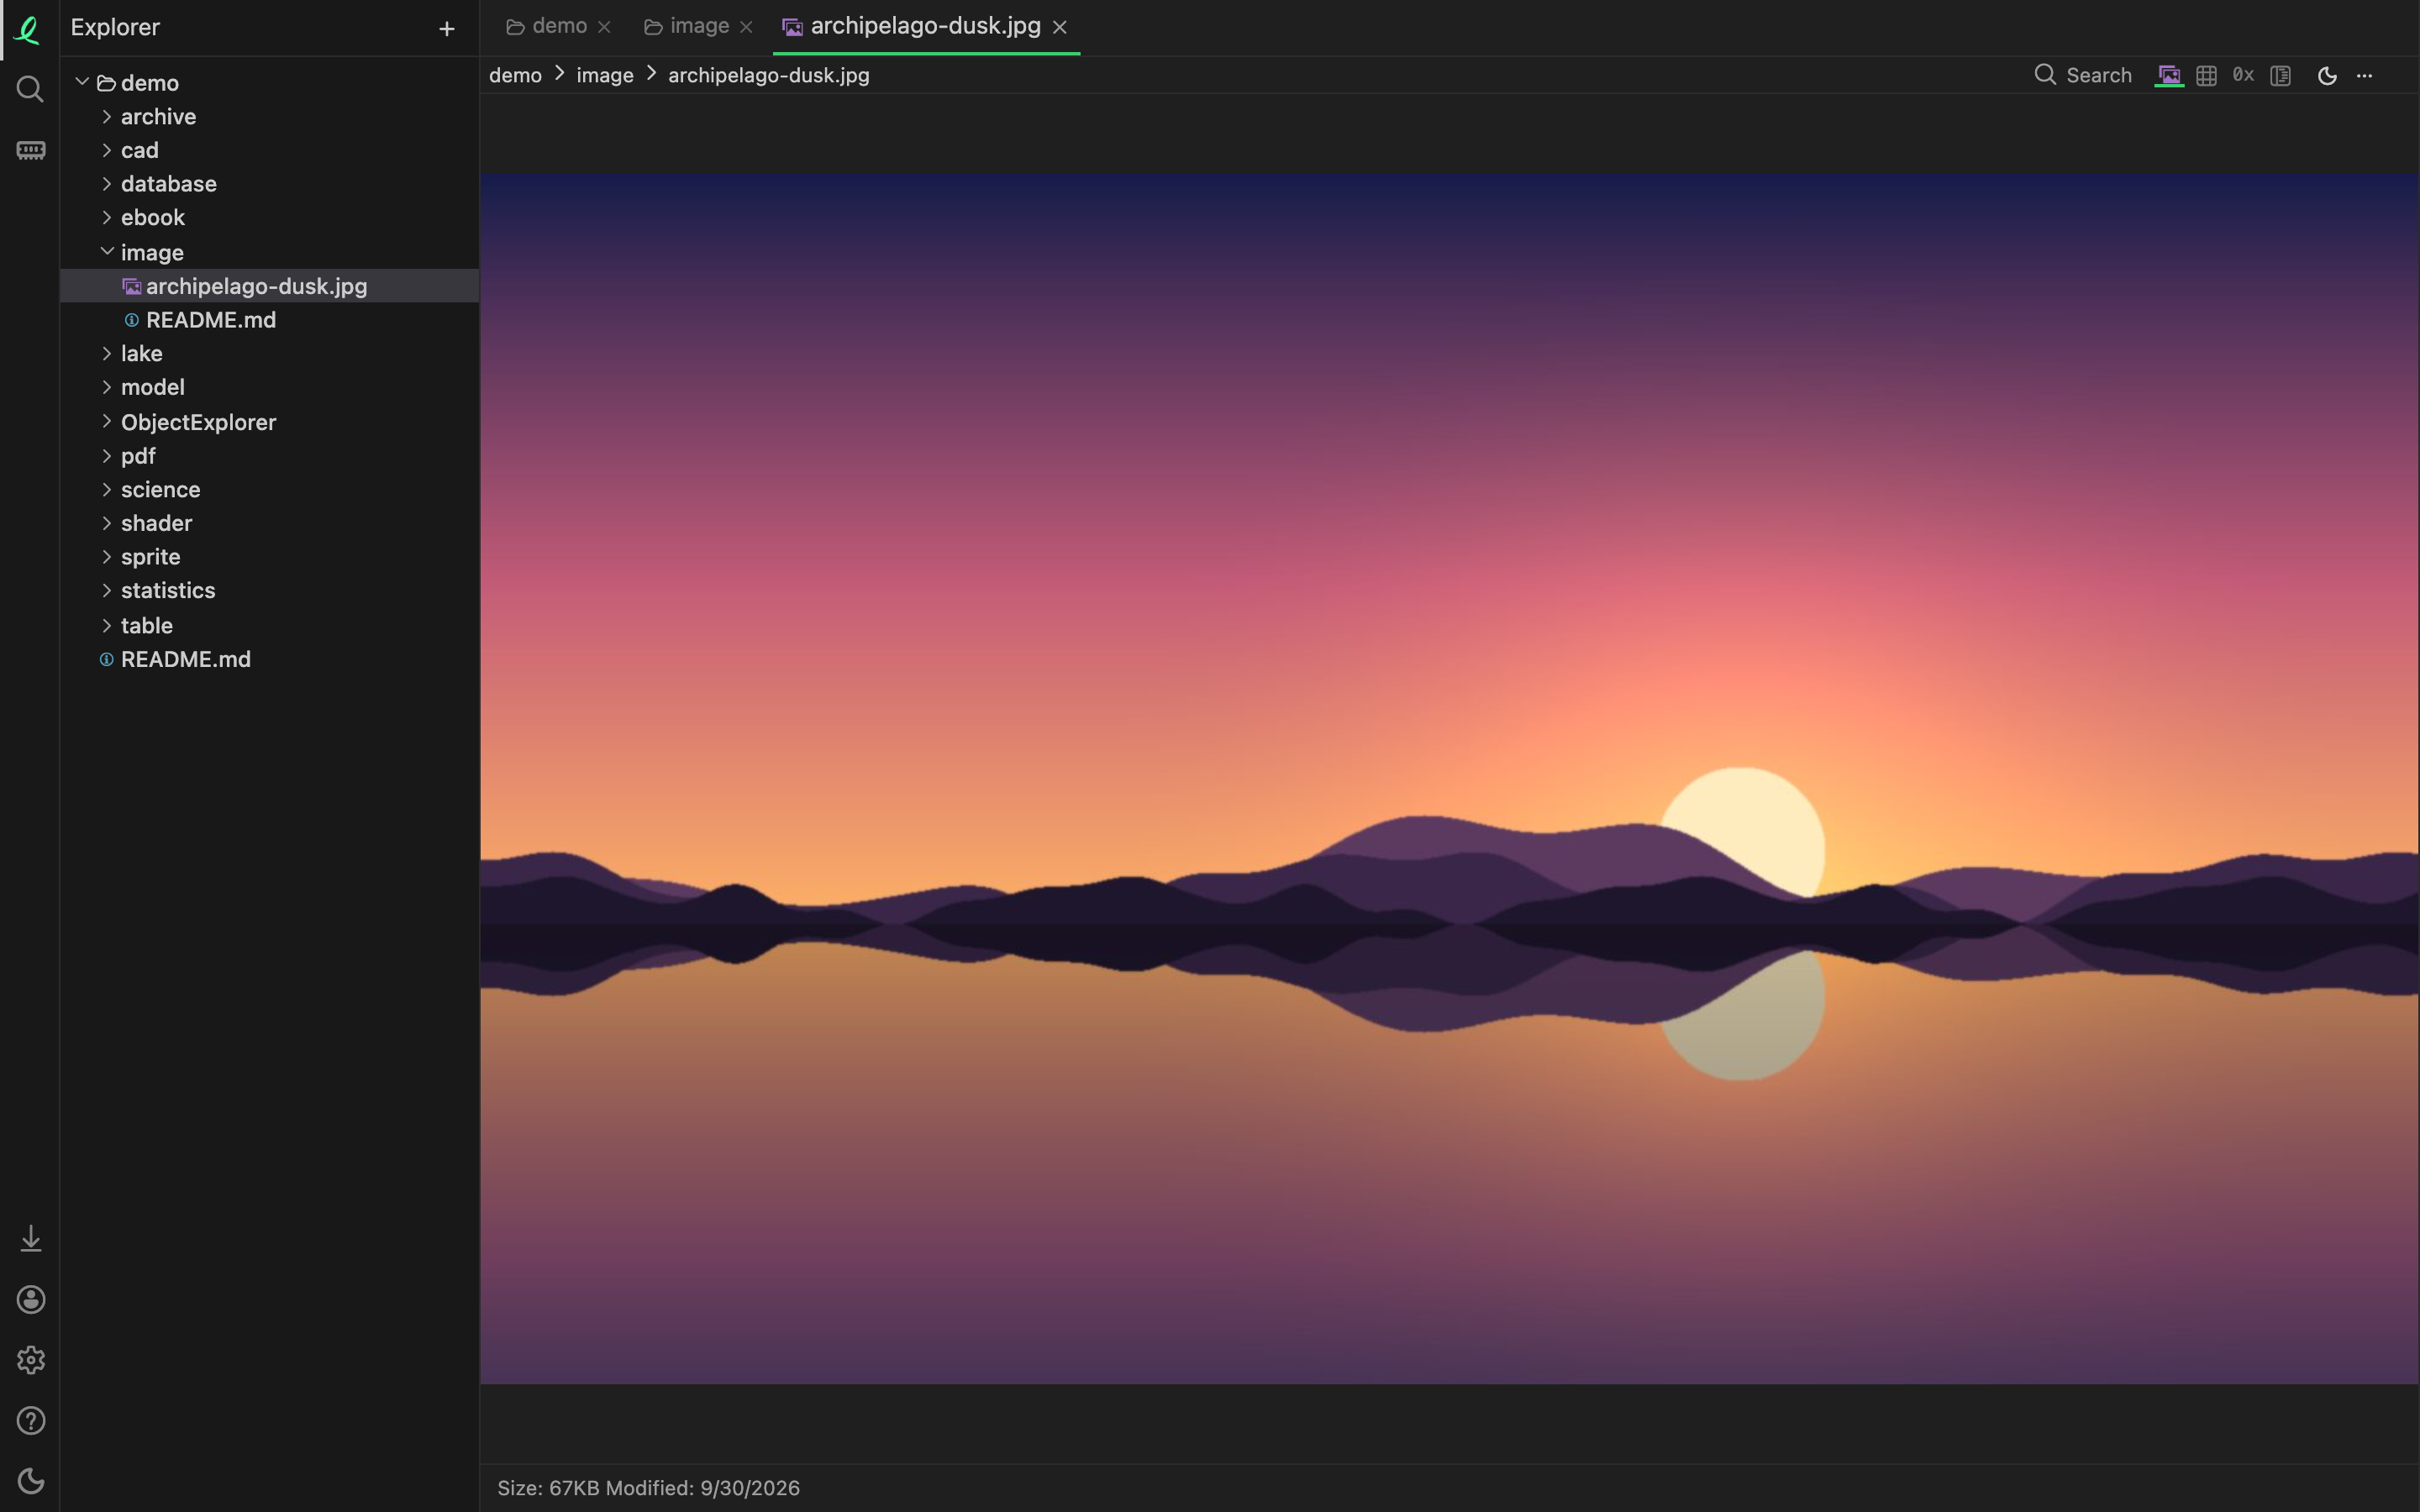
Task: Click the download icon in the sidebar
Action: tap(30, 1238)
